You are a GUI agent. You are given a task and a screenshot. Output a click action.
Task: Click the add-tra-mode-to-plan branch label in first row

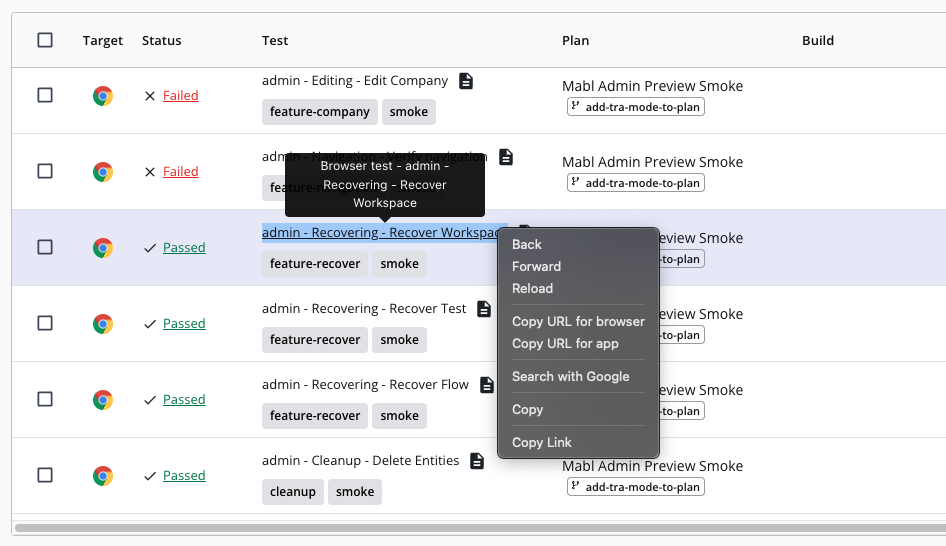click(636, 107)
